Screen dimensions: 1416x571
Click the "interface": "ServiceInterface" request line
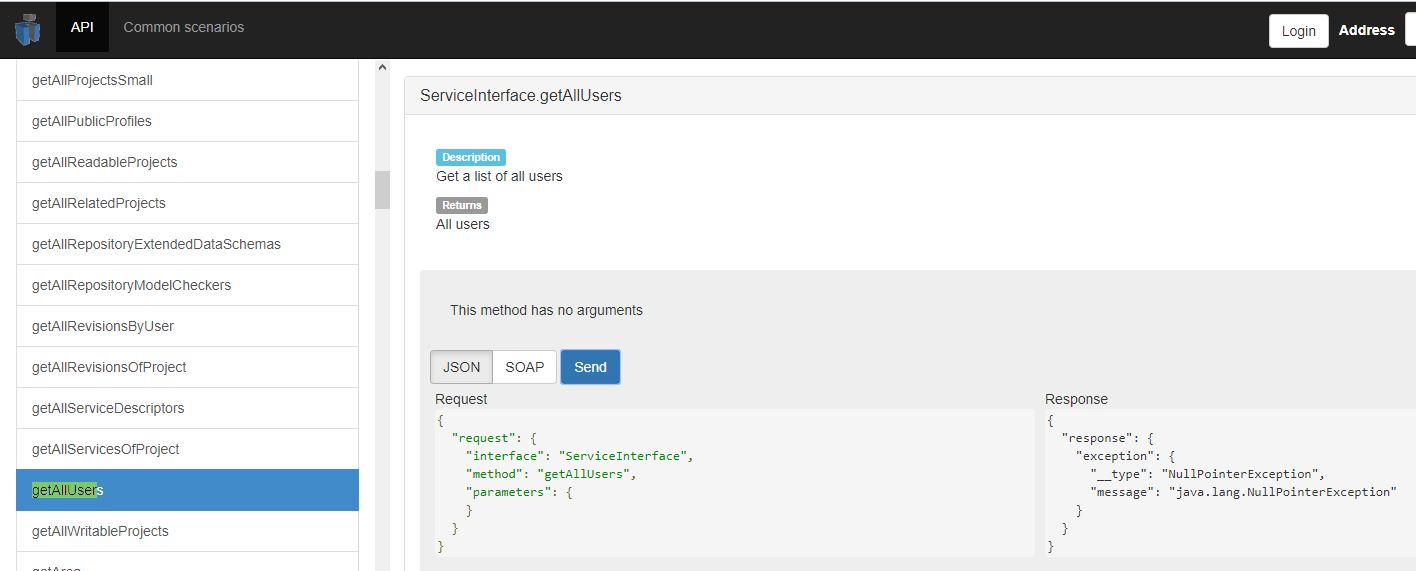tap(580, 456)
